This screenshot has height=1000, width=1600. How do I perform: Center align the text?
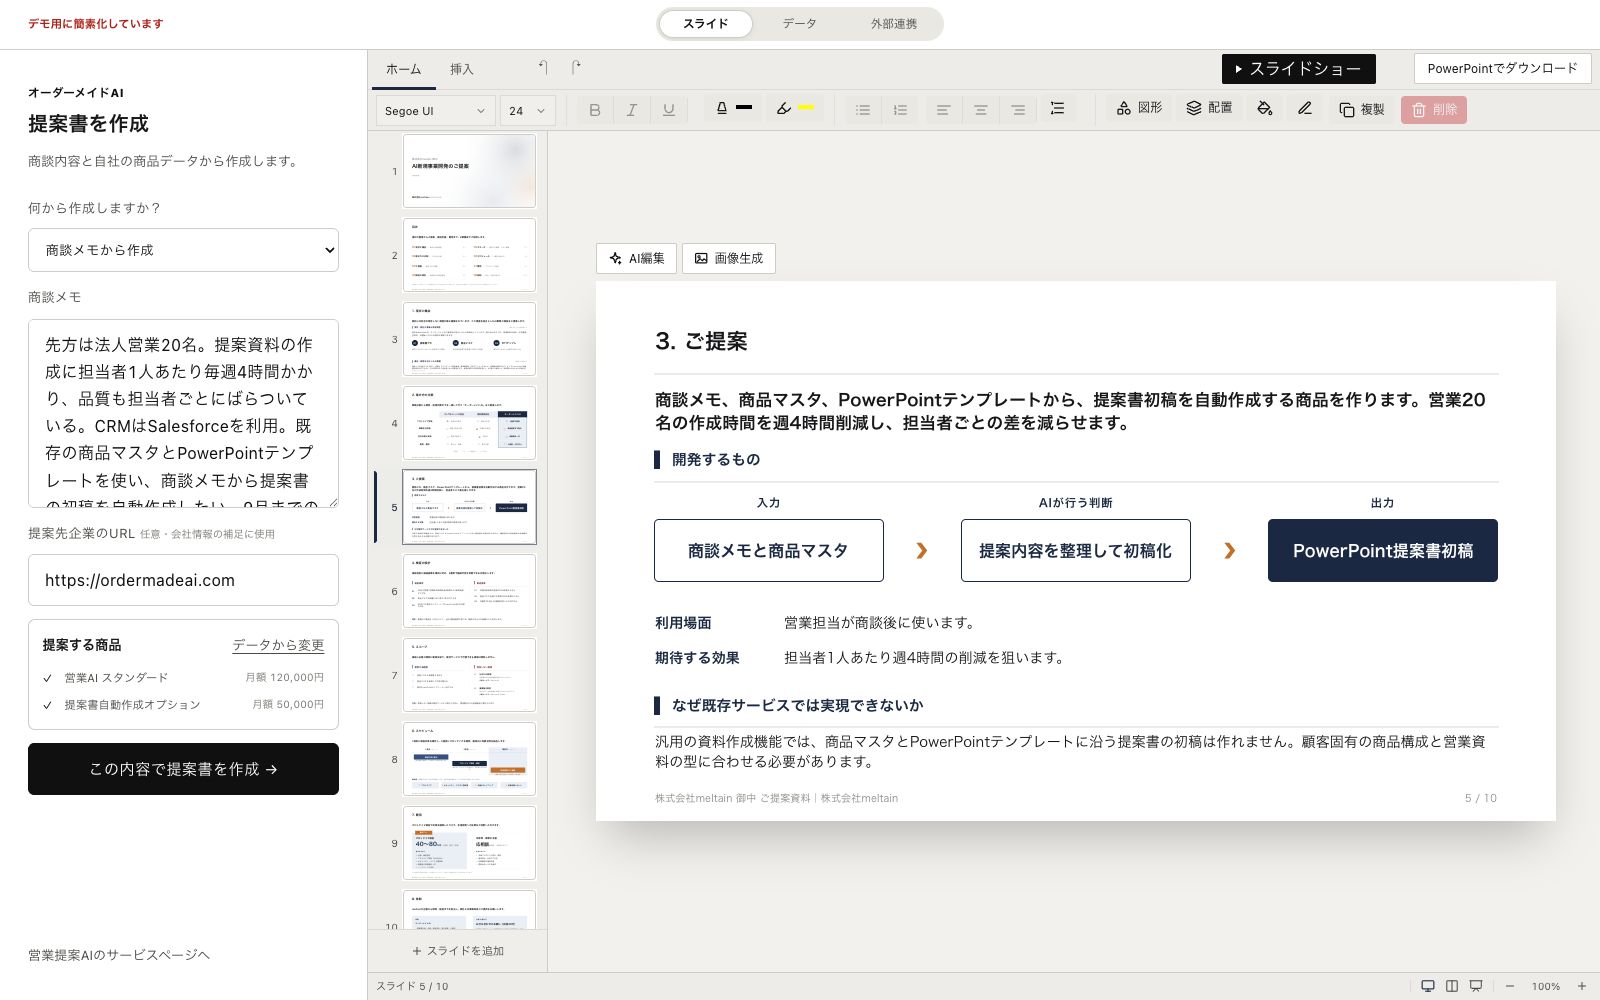(981, 110)
